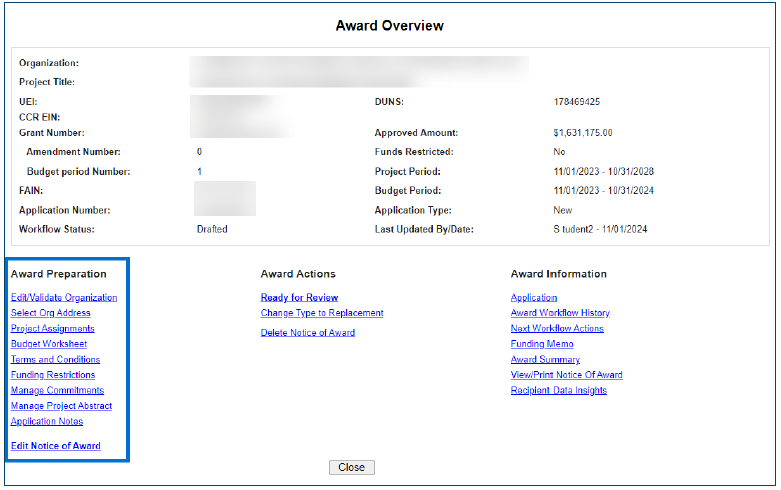View the Award Summary
Image resolution: width=781 pixels, height=490 pixels.
[x=545, y=359]
